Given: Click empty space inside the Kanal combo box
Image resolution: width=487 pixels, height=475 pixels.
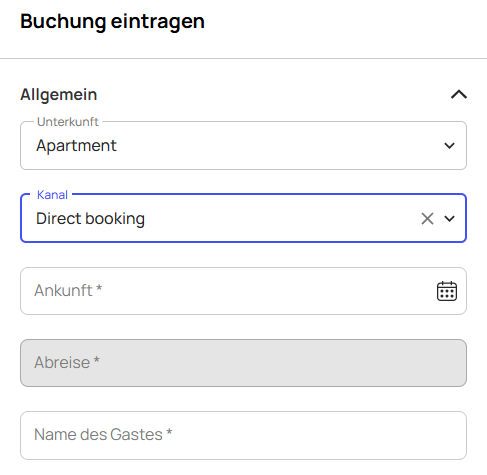Looking at the screenshot, I should pyautogui.click(x=280, y=219).
